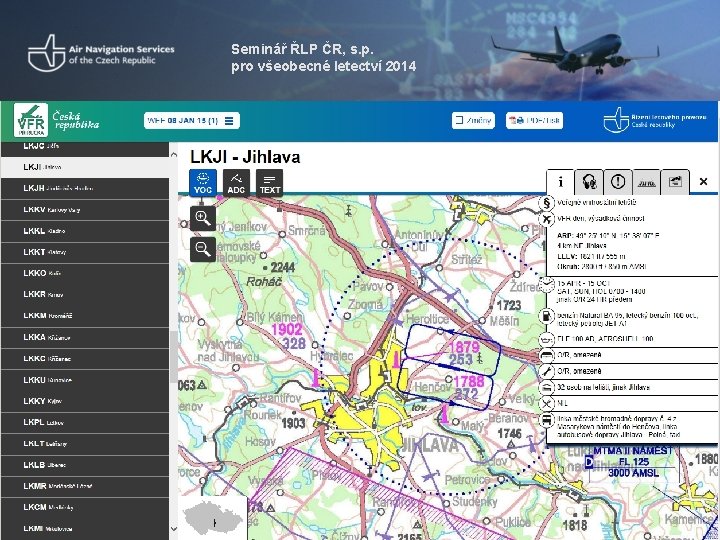The width and height of the screenshot is (720, 540).
Task: Click the hangar icon
Action: tap(546, 355)
